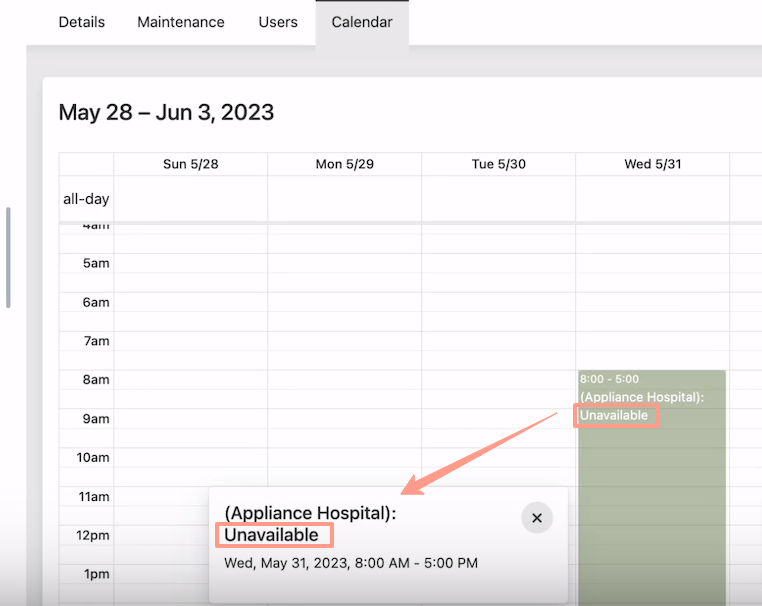Image resolution: width=762 pixels, height=606 pixels.
Task: Click the 11am time label
Action: click(94, 497)
